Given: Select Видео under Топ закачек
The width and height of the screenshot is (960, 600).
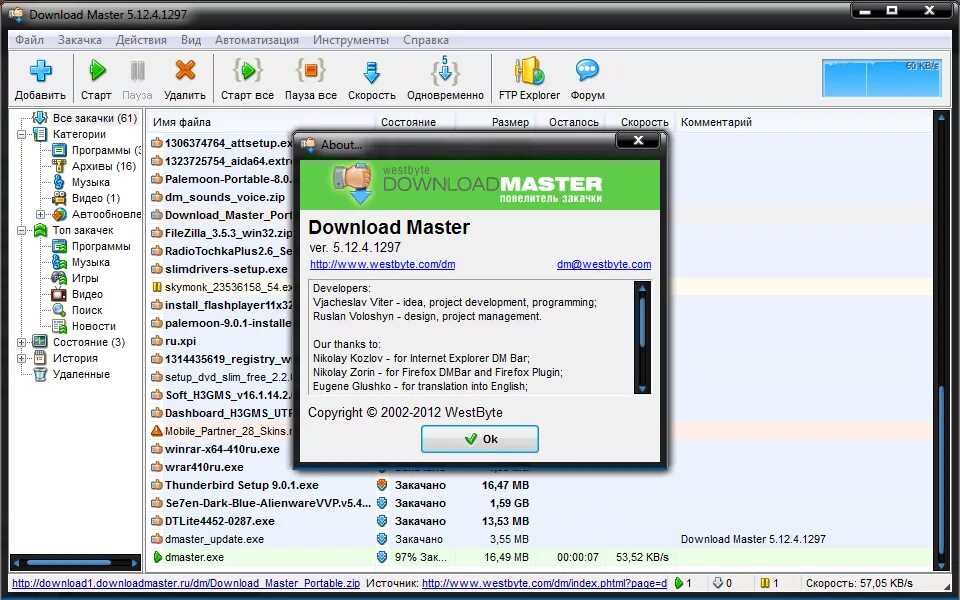Looking at the screenshot, I should 87,294.
